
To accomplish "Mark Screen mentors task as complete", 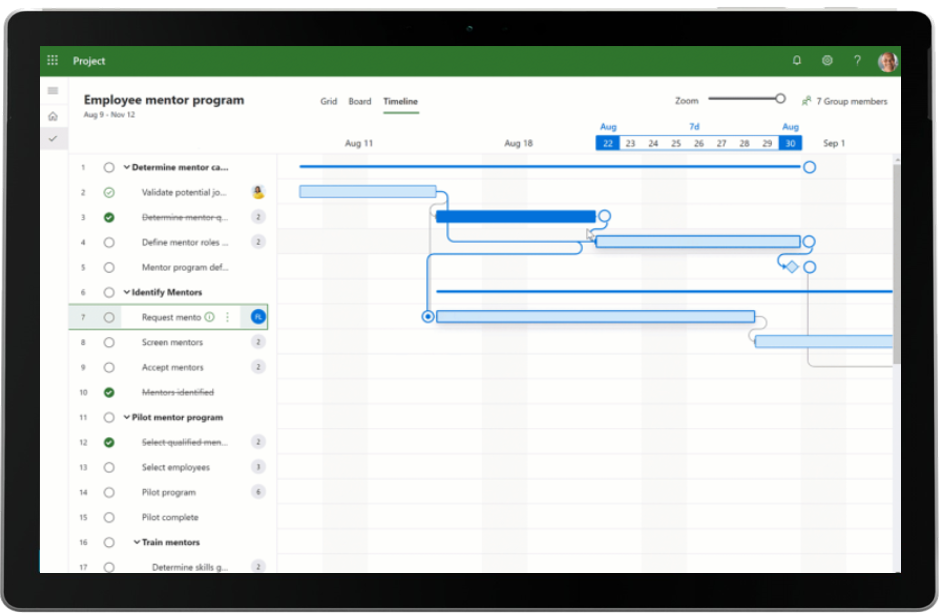I will coord(109,342).
